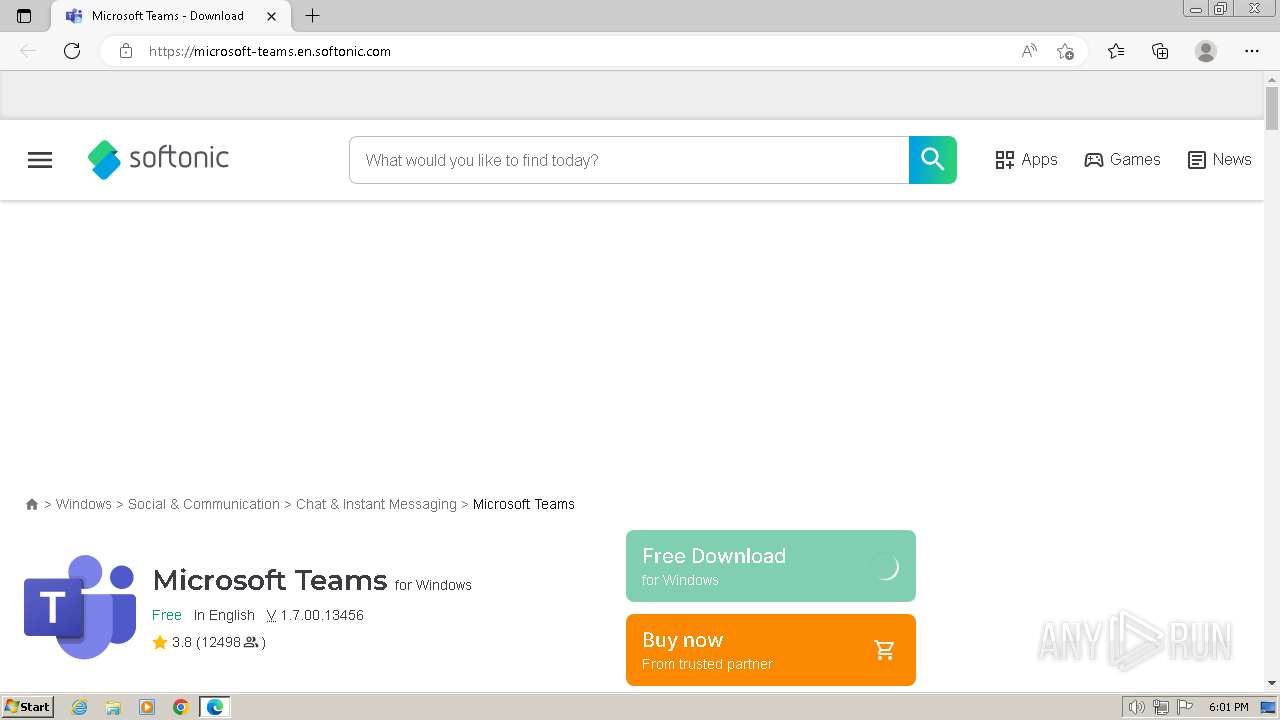Open Edge Settings and more menu
Image resolution: width=1280 pixels, height=720 pixels.
pyautogui.click(x=1252, y=51)
